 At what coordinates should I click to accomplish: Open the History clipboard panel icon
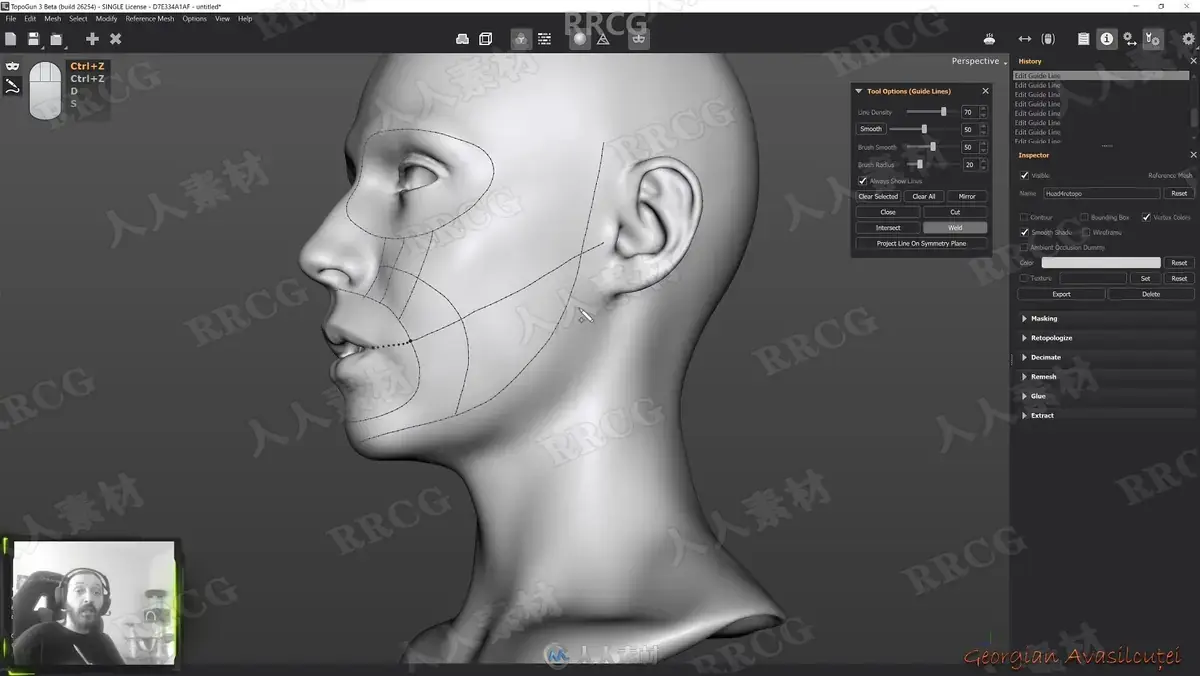click(x=1083, y=39)
